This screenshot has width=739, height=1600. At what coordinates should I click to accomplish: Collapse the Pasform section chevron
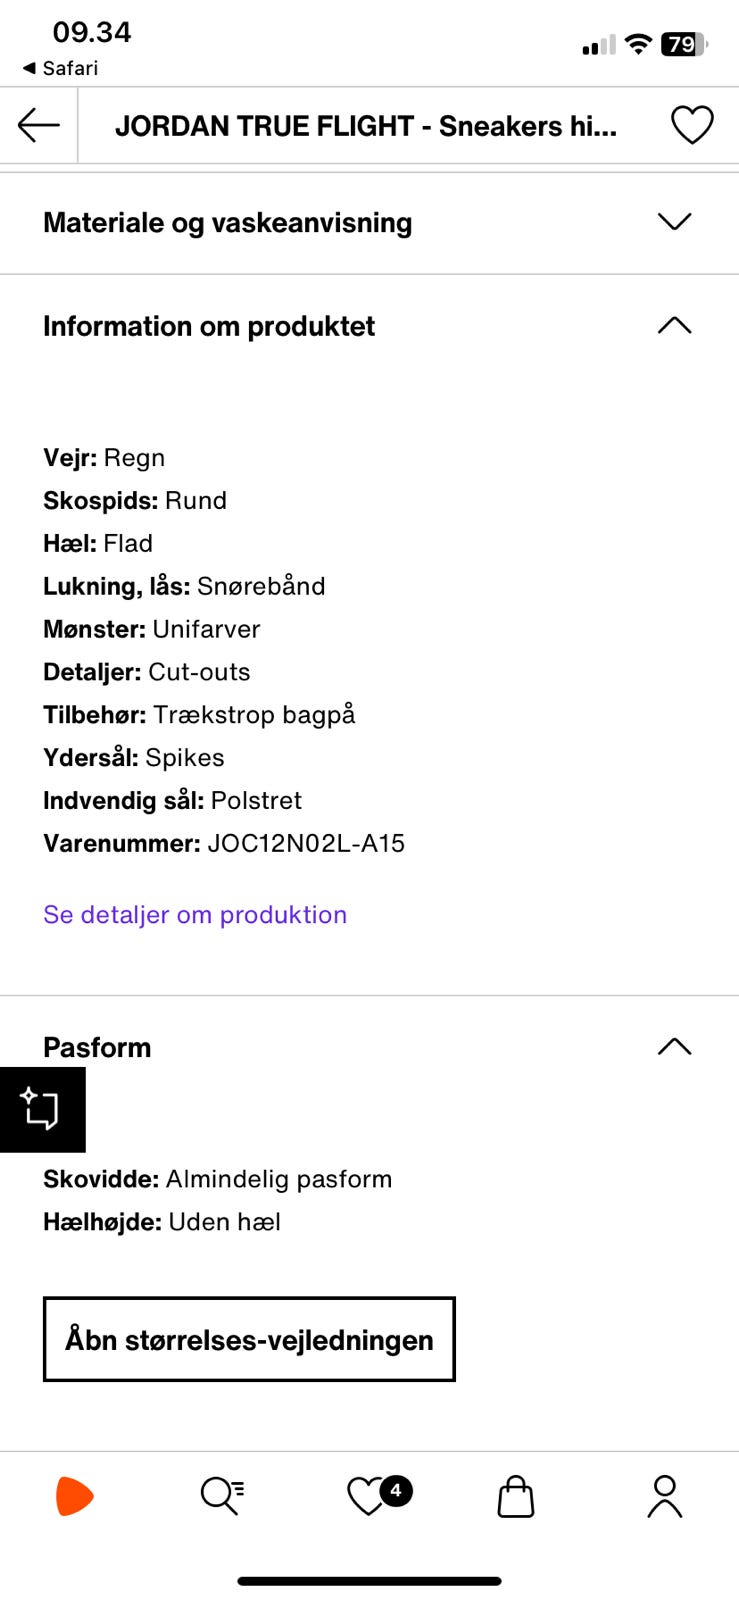[x=674, y=1047]
